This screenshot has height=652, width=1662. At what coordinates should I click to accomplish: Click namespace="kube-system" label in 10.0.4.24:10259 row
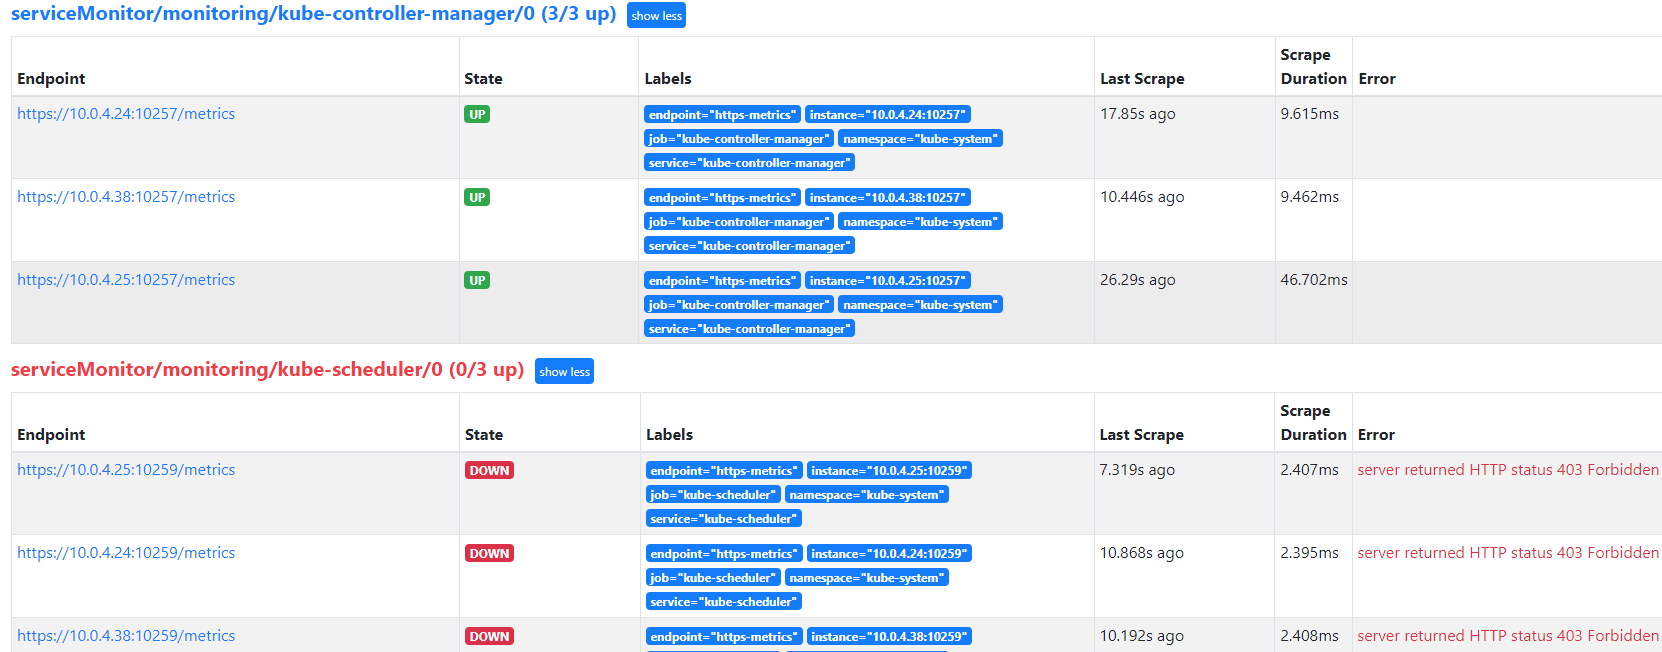[x=867, y=578]
